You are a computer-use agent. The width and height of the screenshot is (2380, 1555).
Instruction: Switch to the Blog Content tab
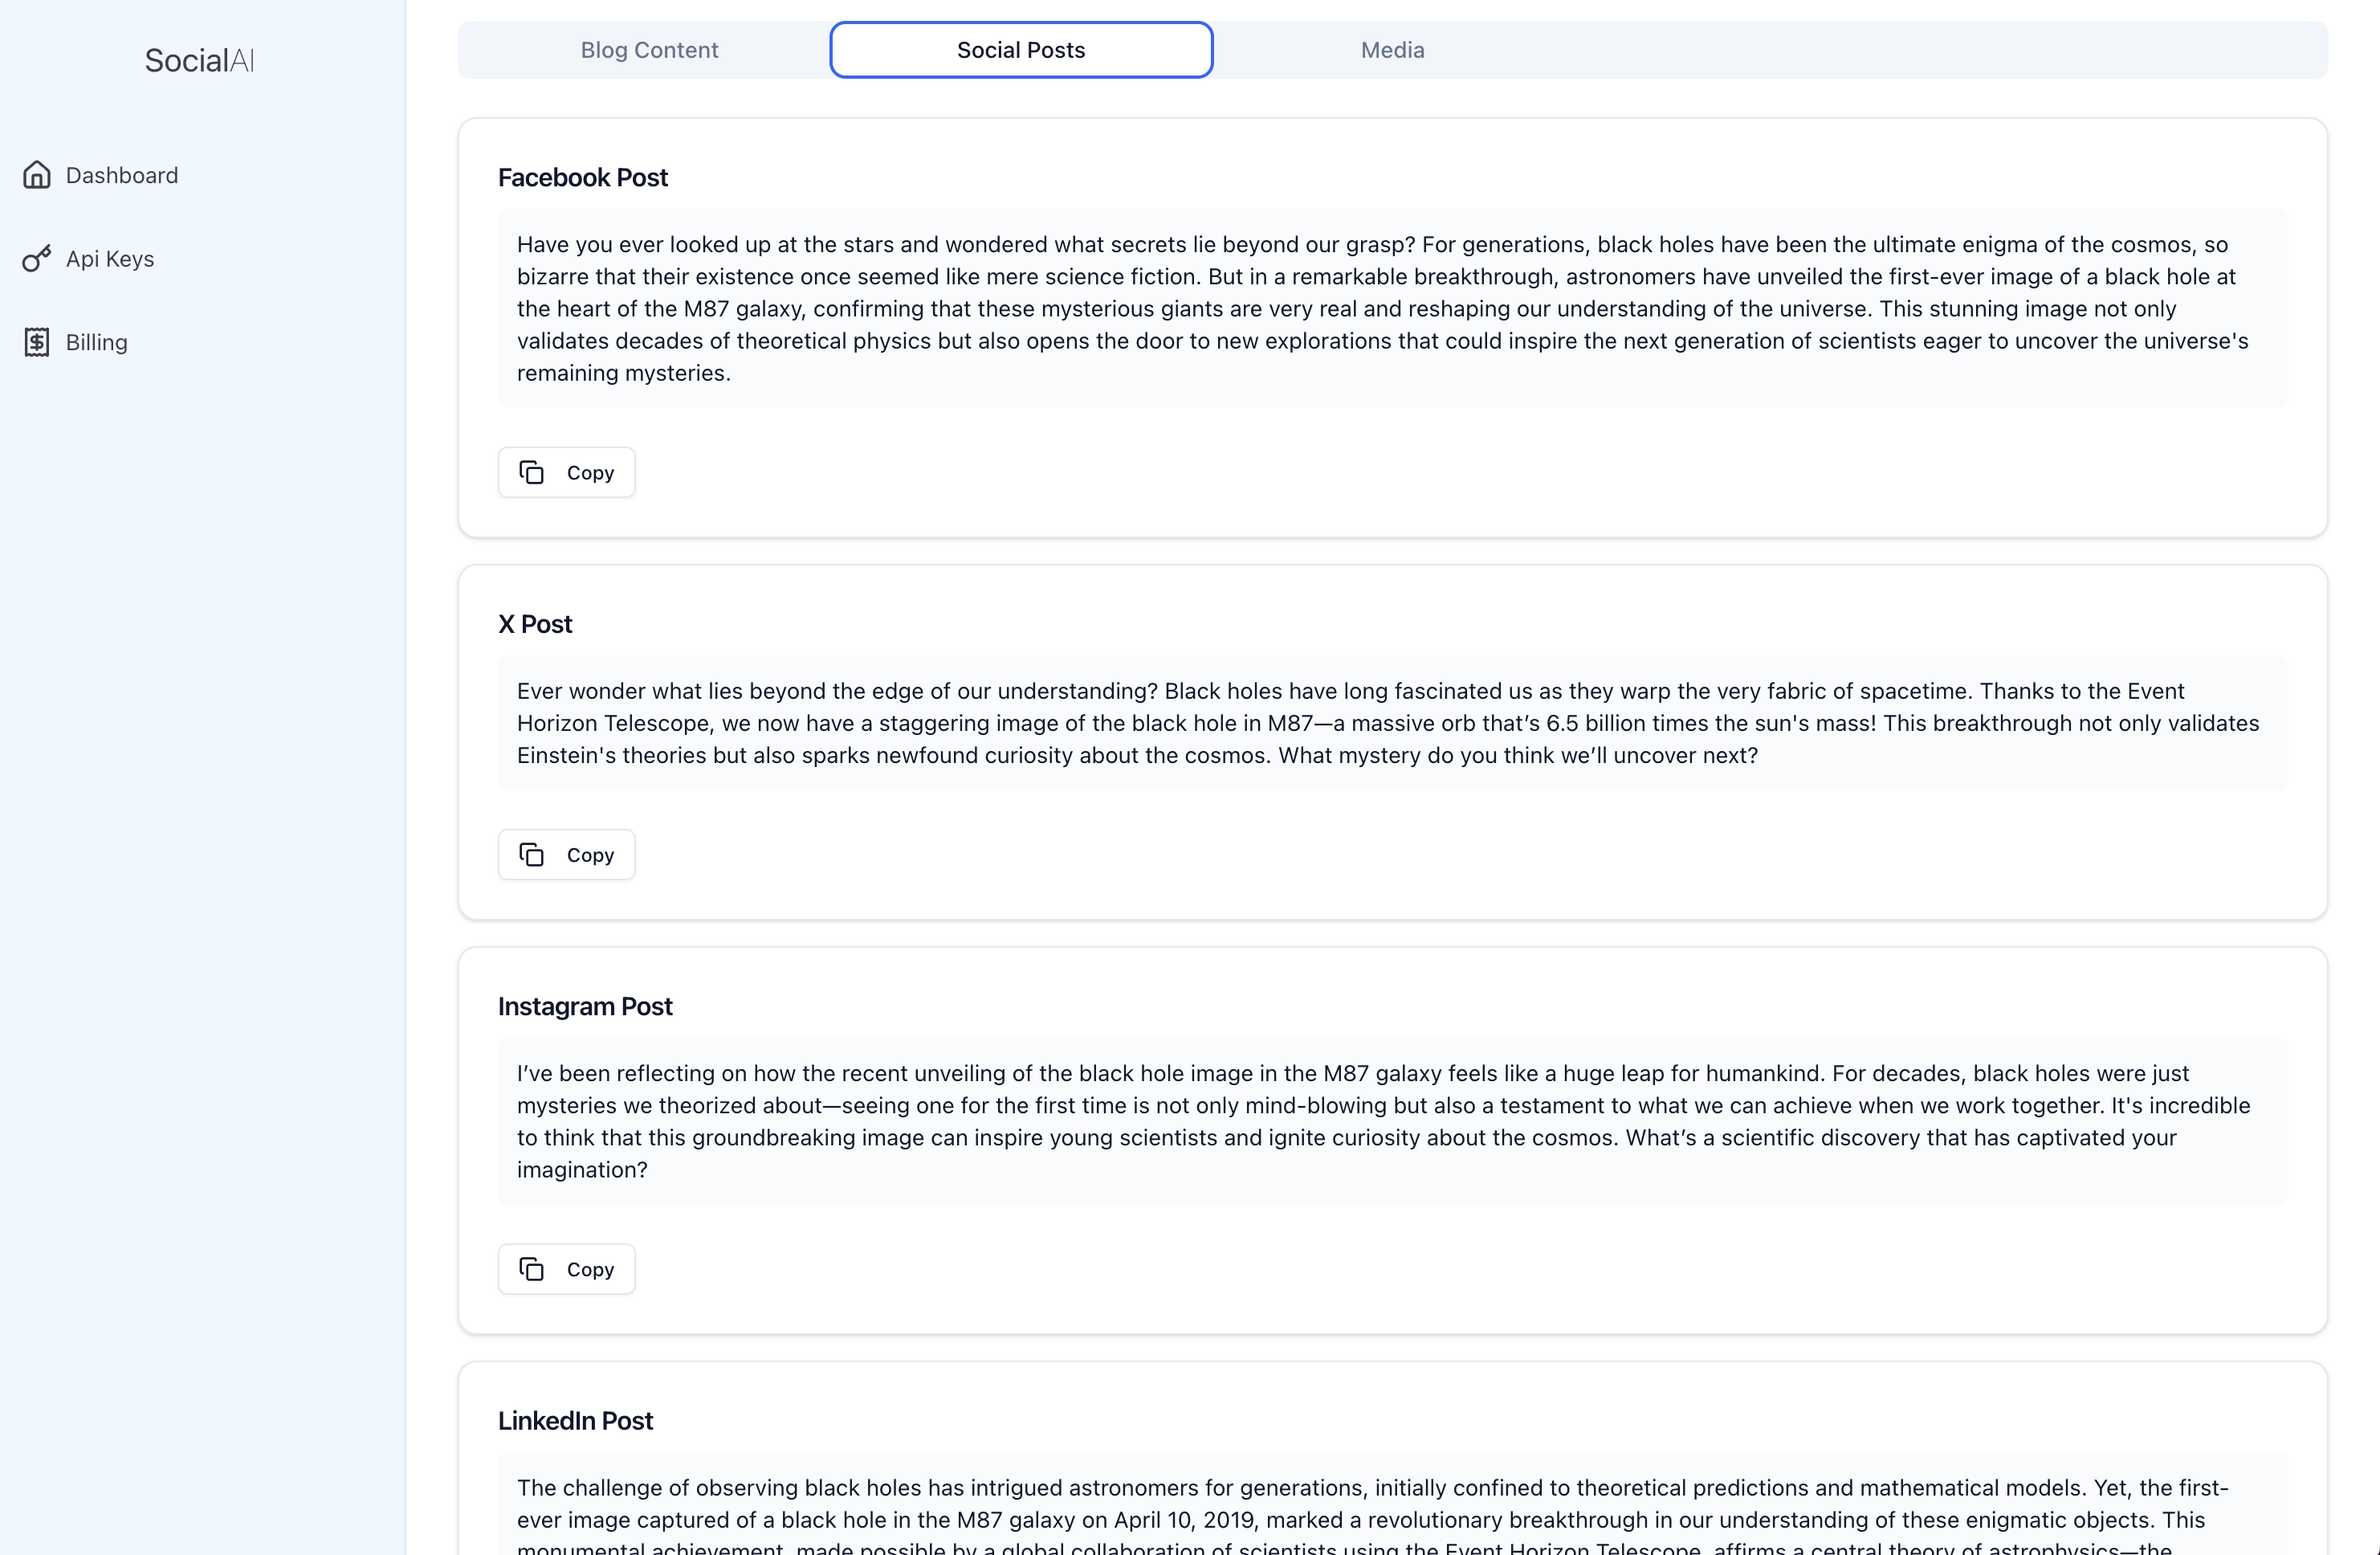pyautogui.click(x=649, y=50)
